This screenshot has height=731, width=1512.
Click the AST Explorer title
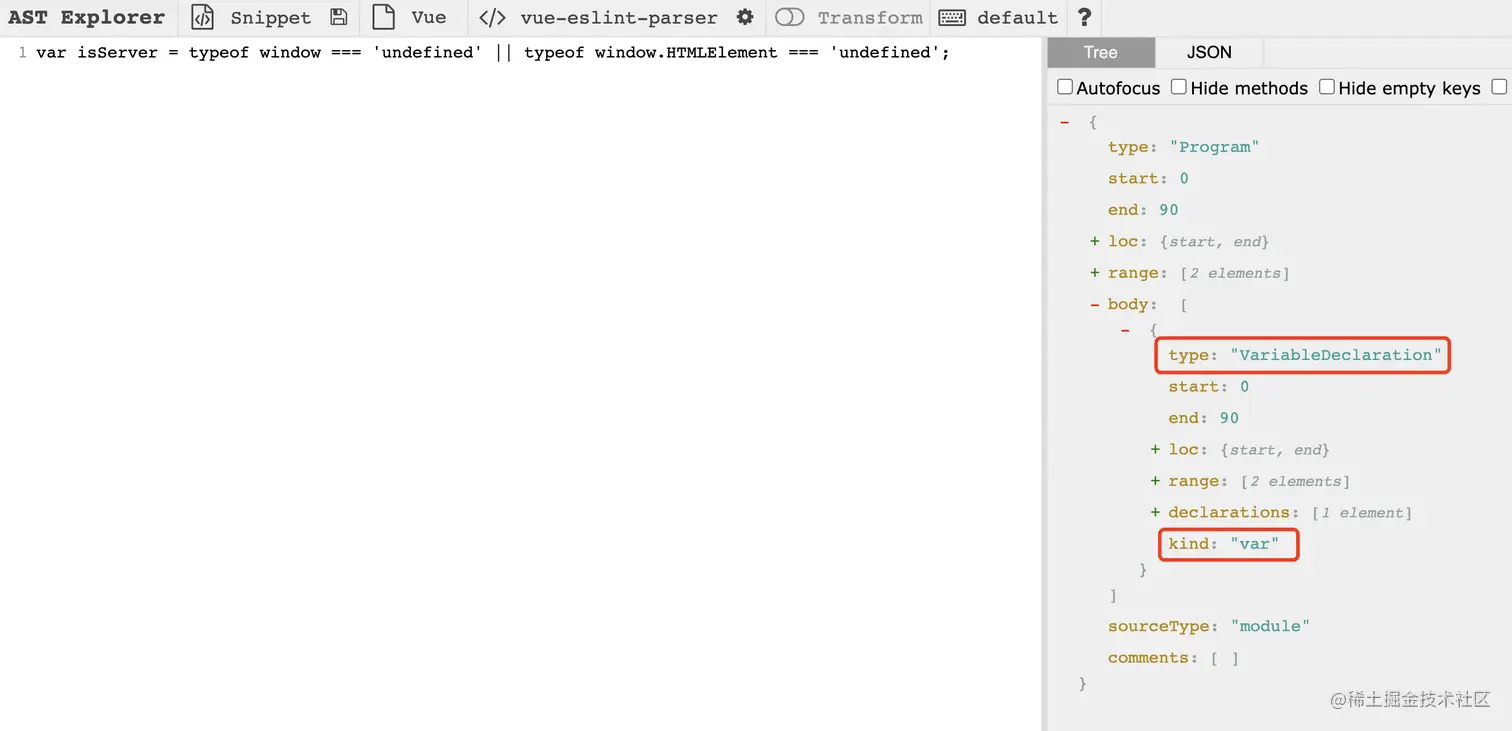point(86,18)
